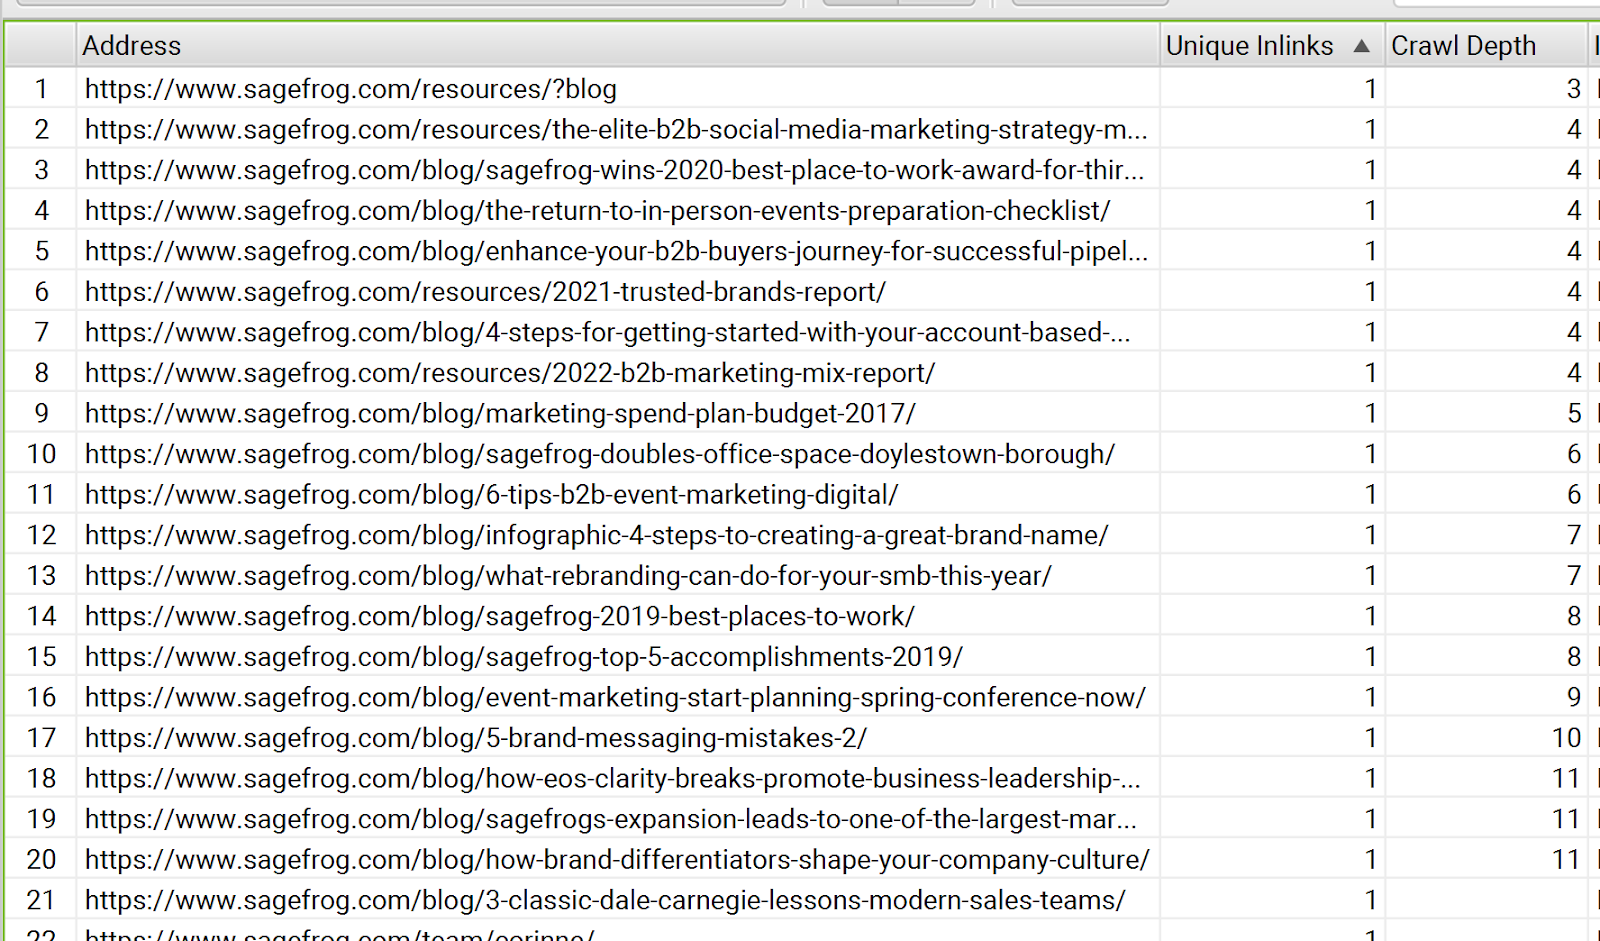
Task: Select the sagefrog-doubles-office-space-doylestown-borough URL
Action: pos(600,454)
